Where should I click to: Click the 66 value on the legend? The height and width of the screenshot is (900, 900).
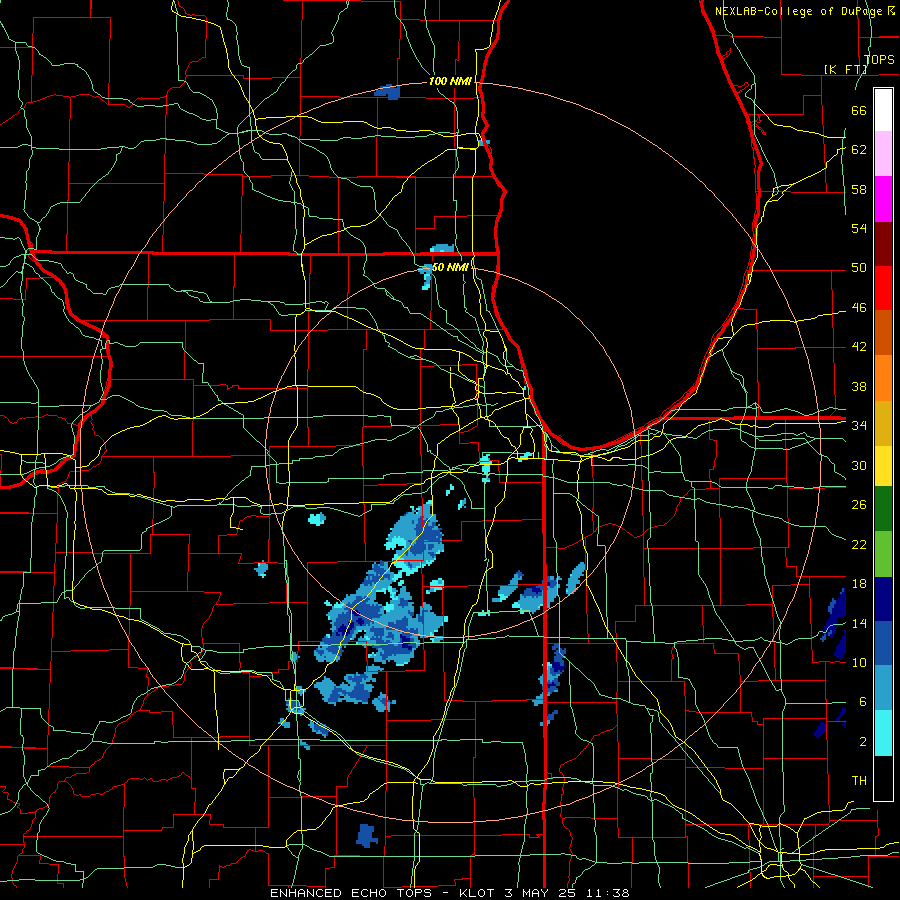pos(859,110)
